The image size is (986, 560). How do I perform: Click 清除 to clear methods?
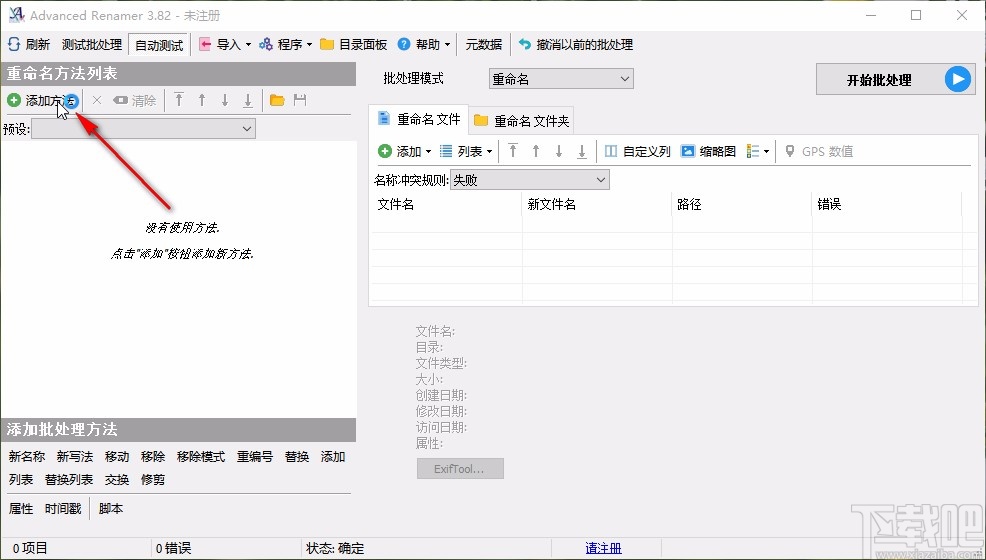(x=135, y=101)
